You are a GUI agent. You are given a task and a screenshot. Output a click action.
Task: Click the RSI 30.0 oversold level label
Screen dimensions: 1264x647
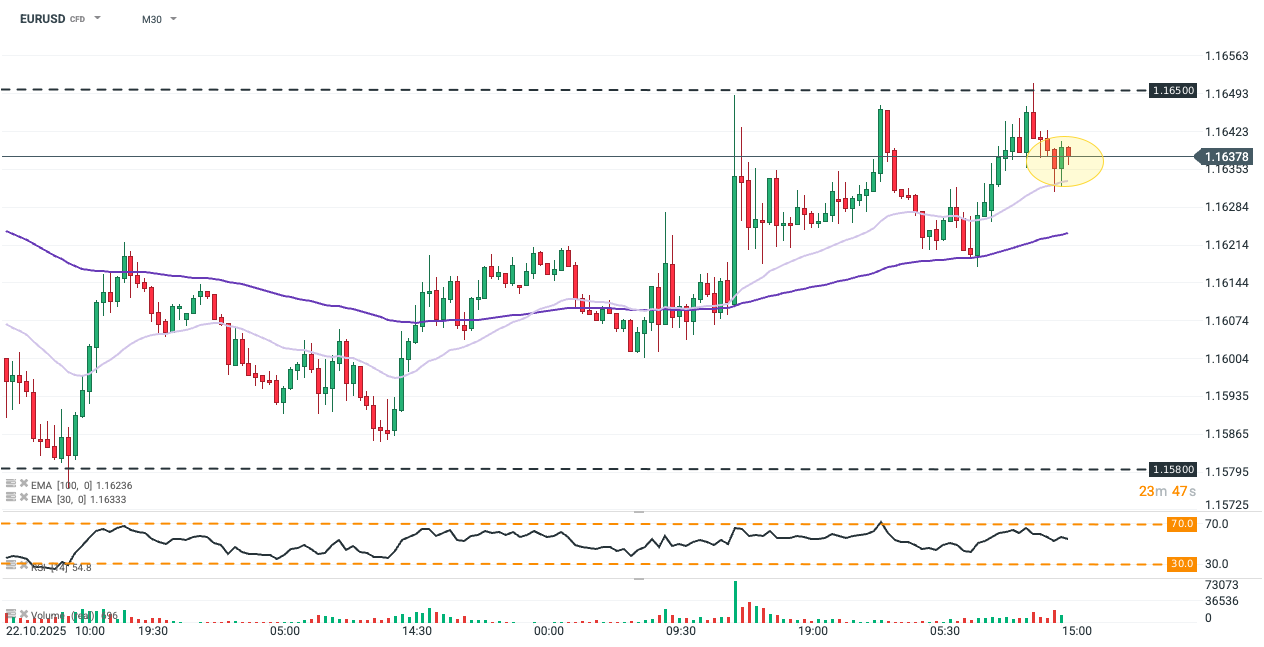[1182, 564]
